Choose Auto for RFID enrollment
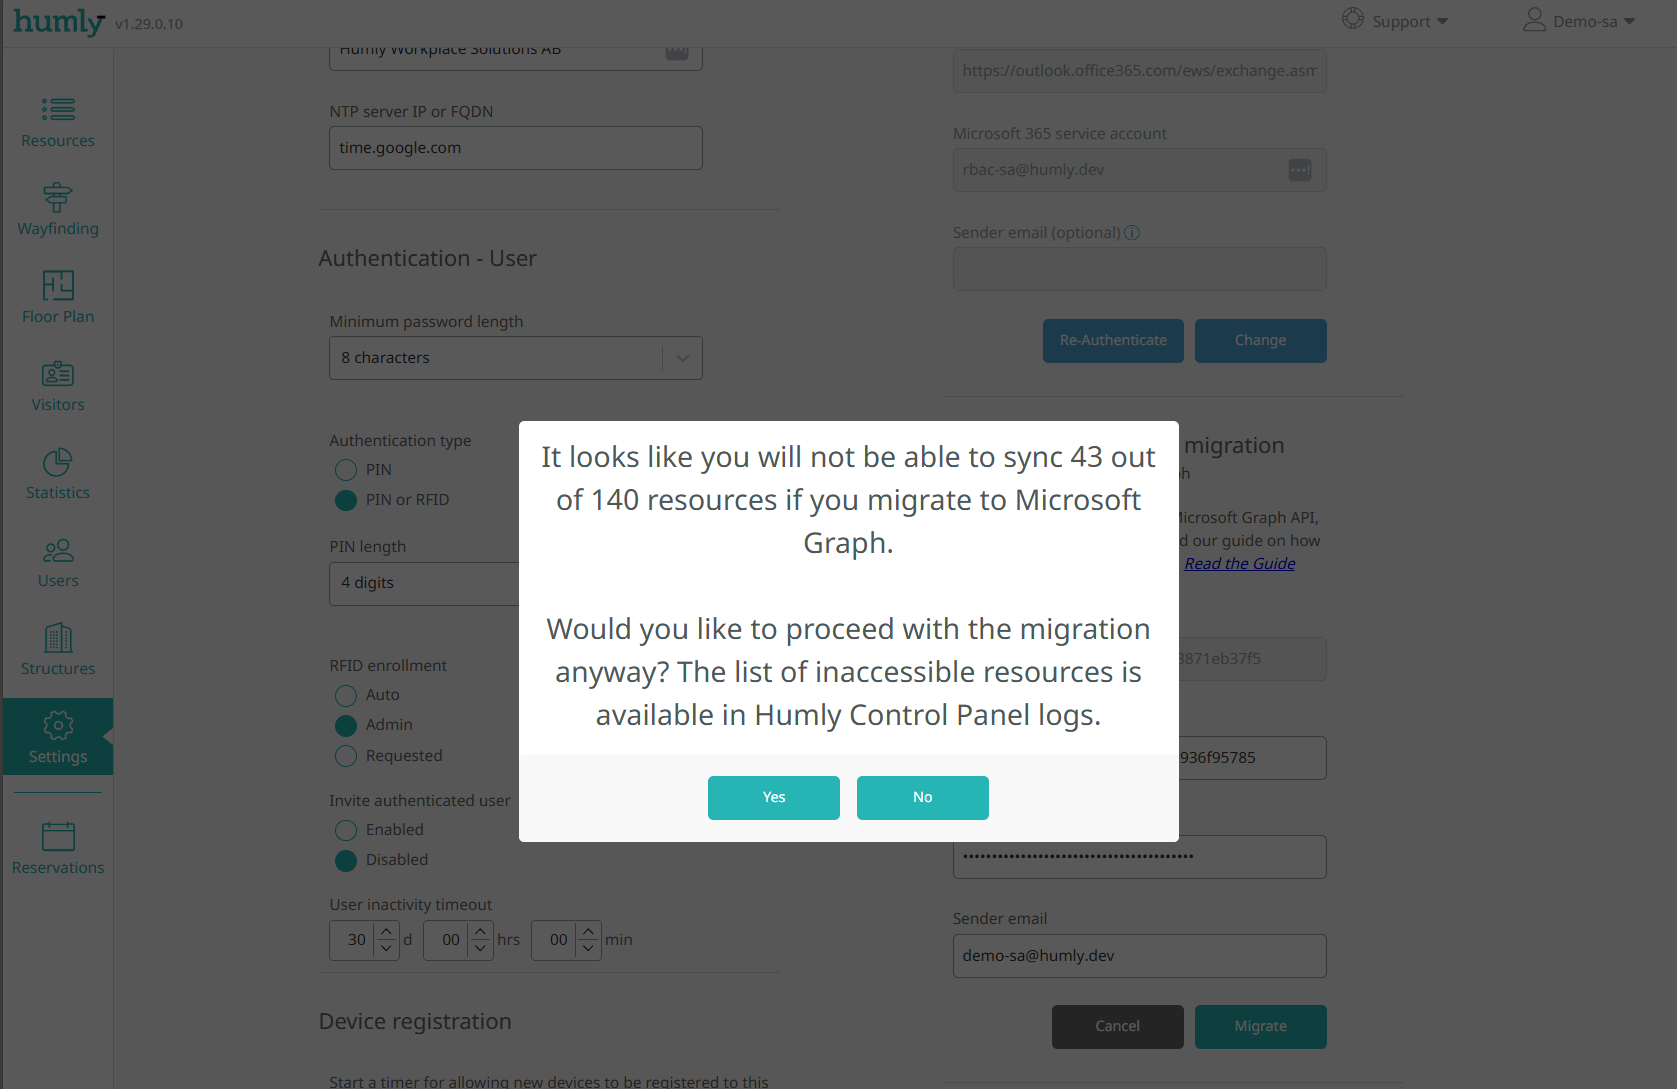Viewport: 1677px width, 1089px height. (346, 695)
